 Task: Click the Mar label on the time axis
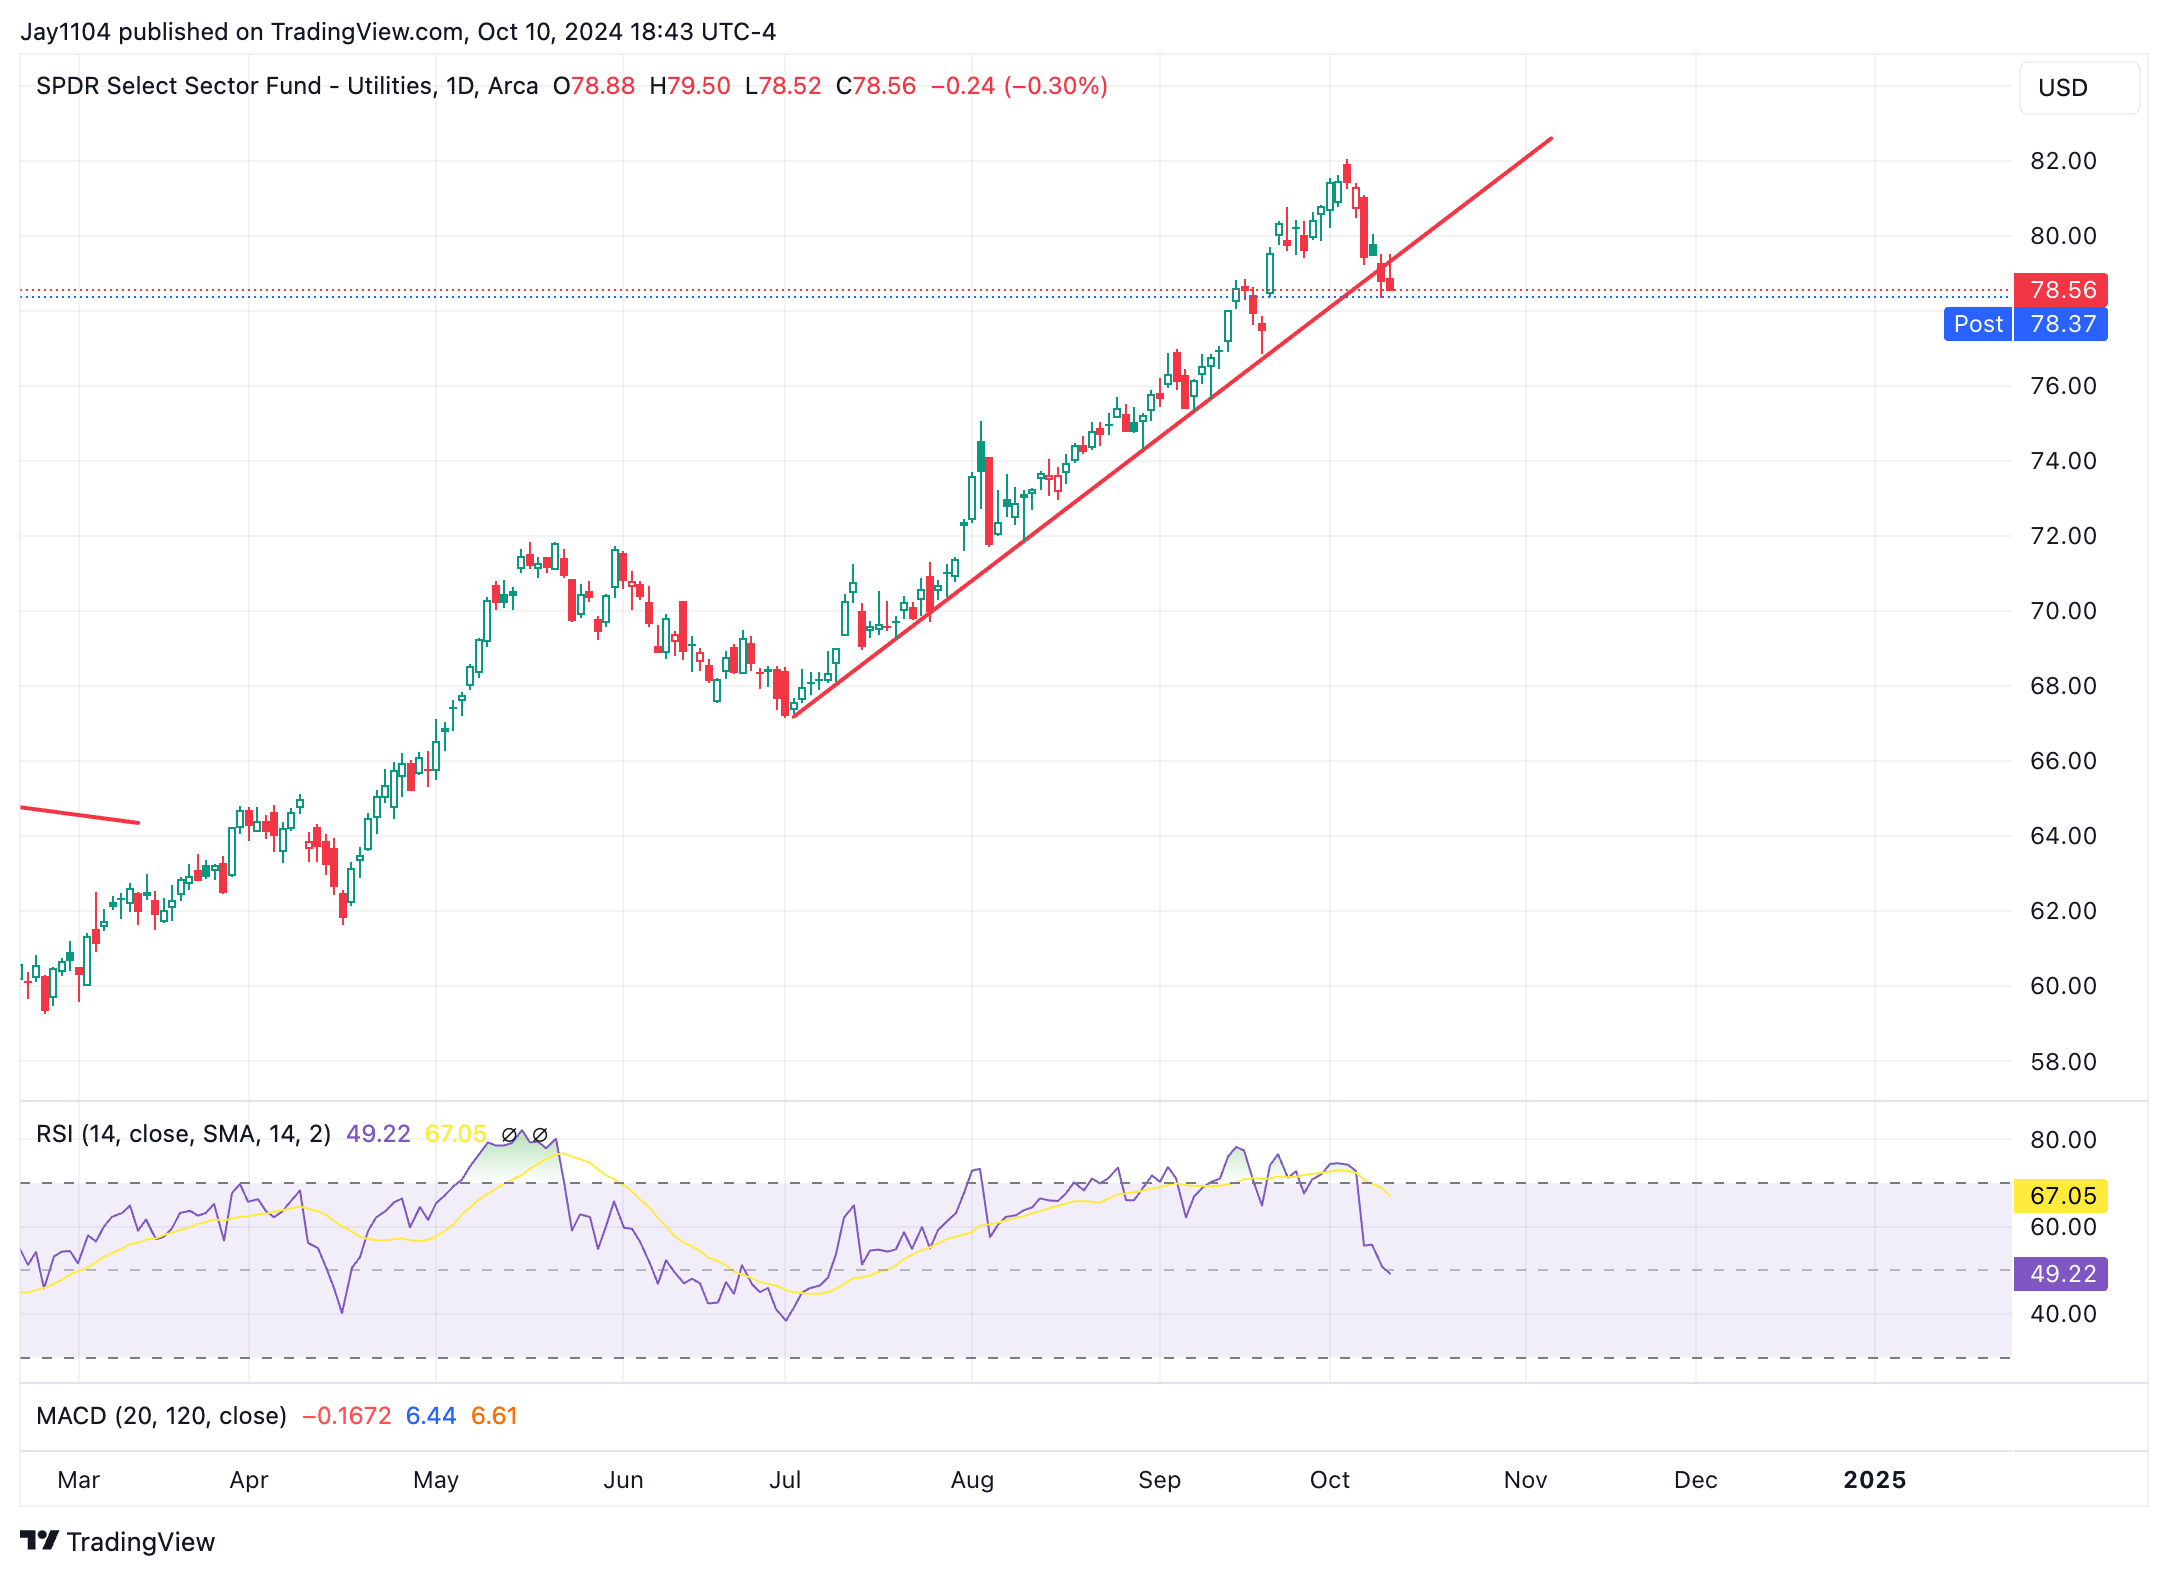pyautogui.click(x=79, y=1480)
